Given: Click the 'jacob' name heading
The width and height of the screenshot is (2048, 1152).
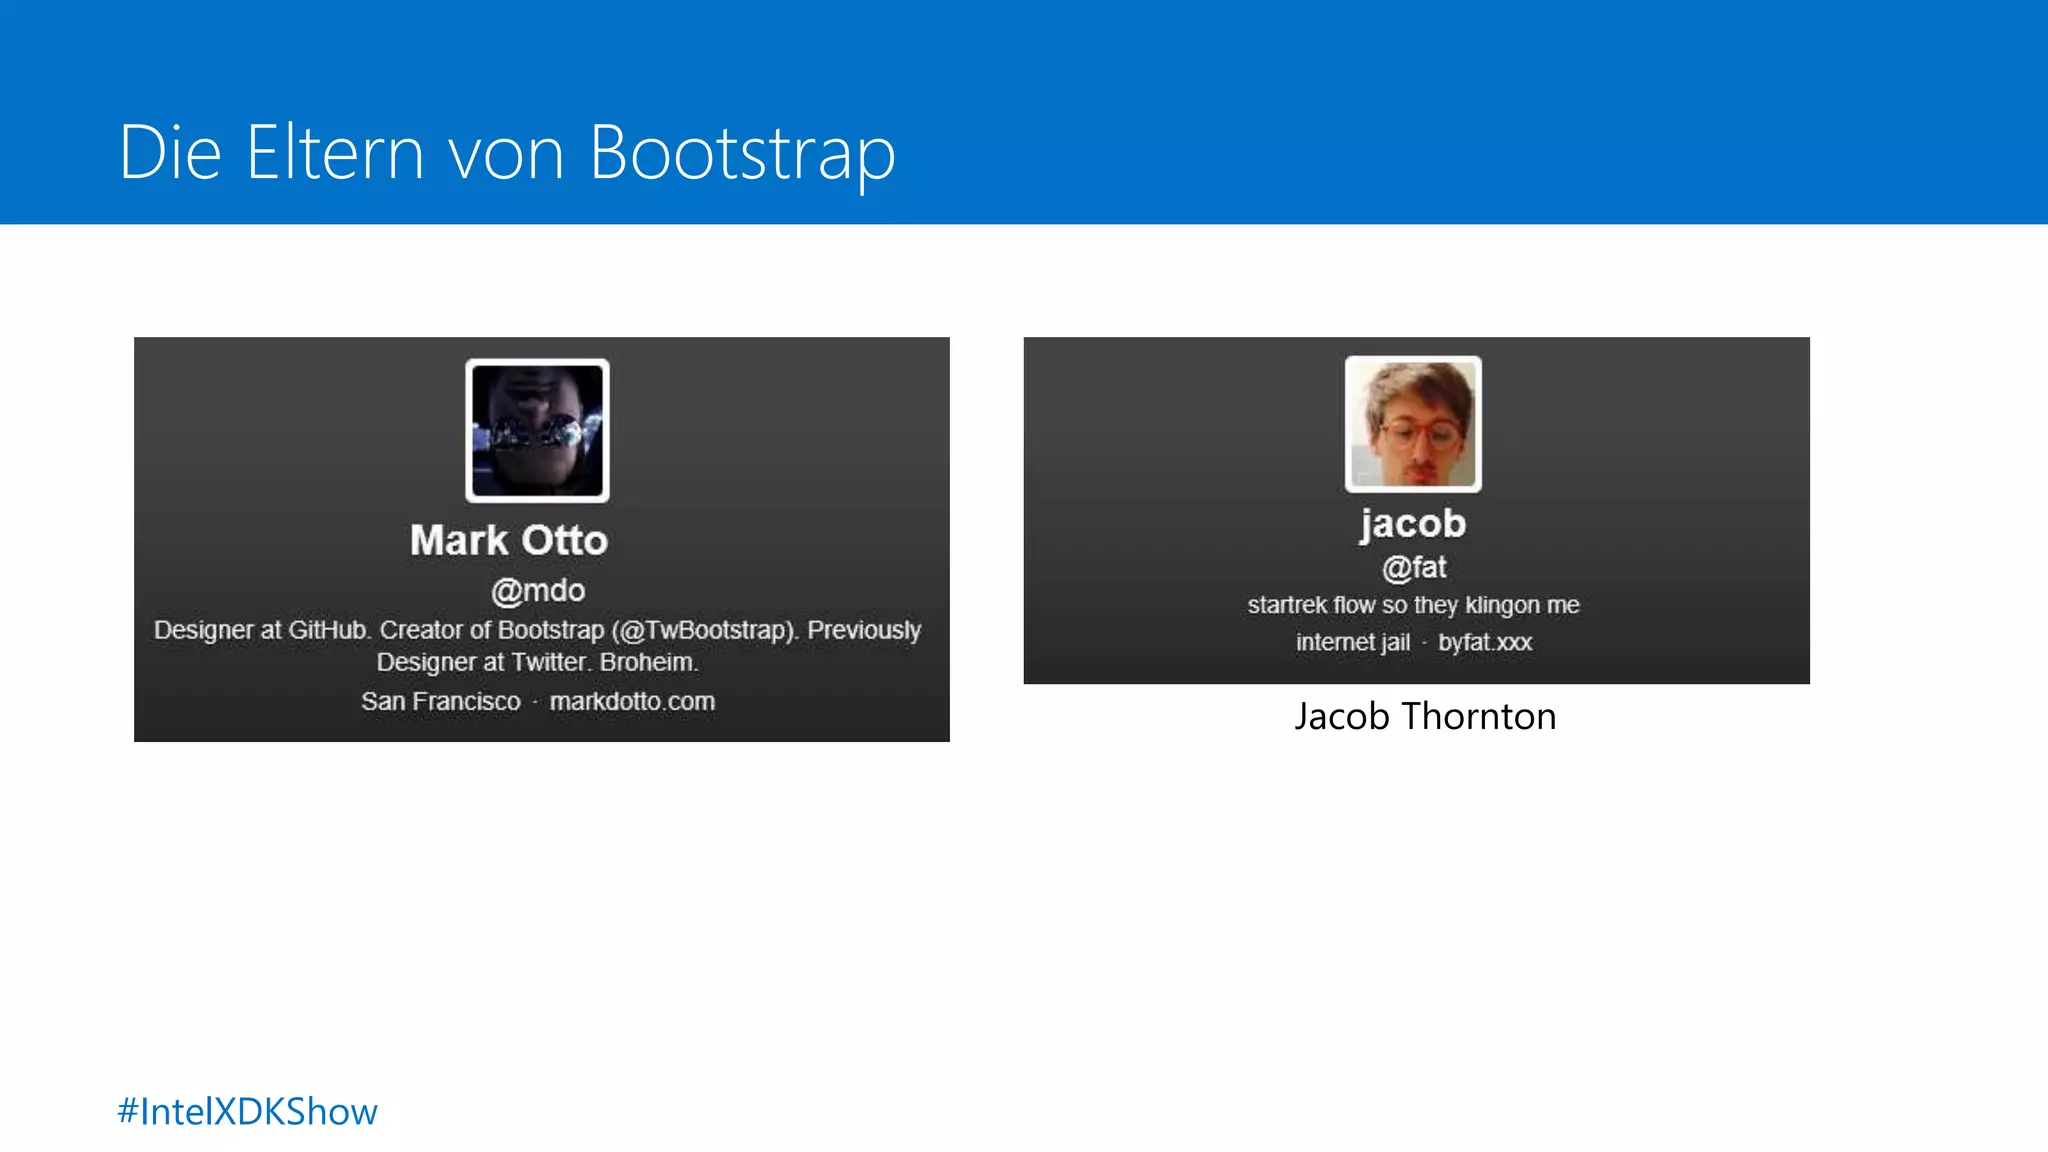Looking at the screenshot, I should (1412, 525).
